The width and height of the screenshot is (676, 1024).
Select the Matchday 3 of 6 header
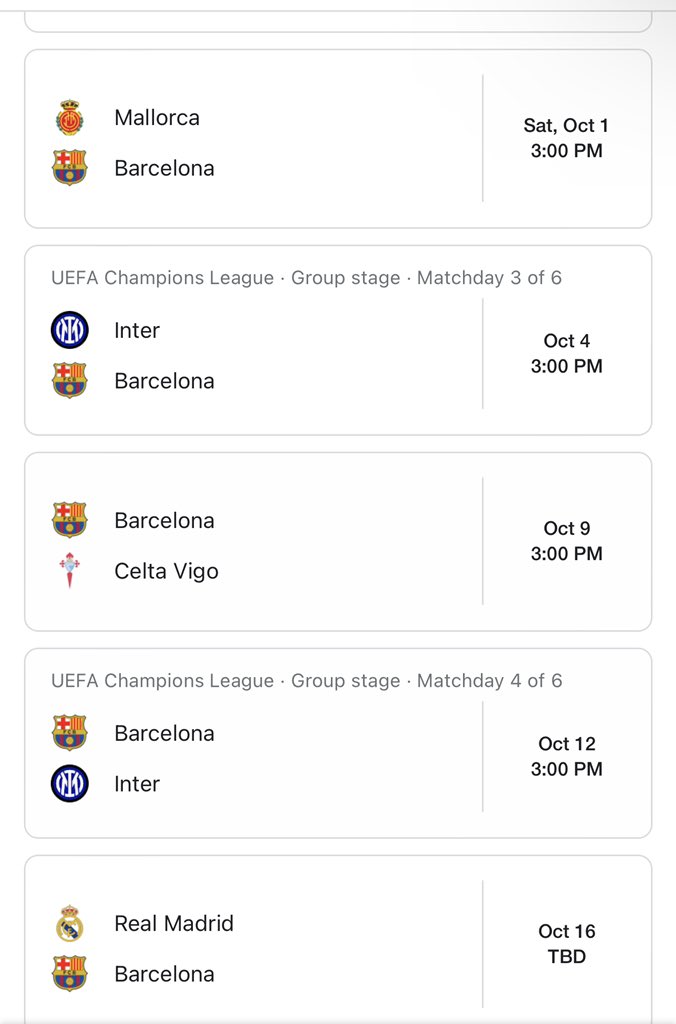[306, 278]
